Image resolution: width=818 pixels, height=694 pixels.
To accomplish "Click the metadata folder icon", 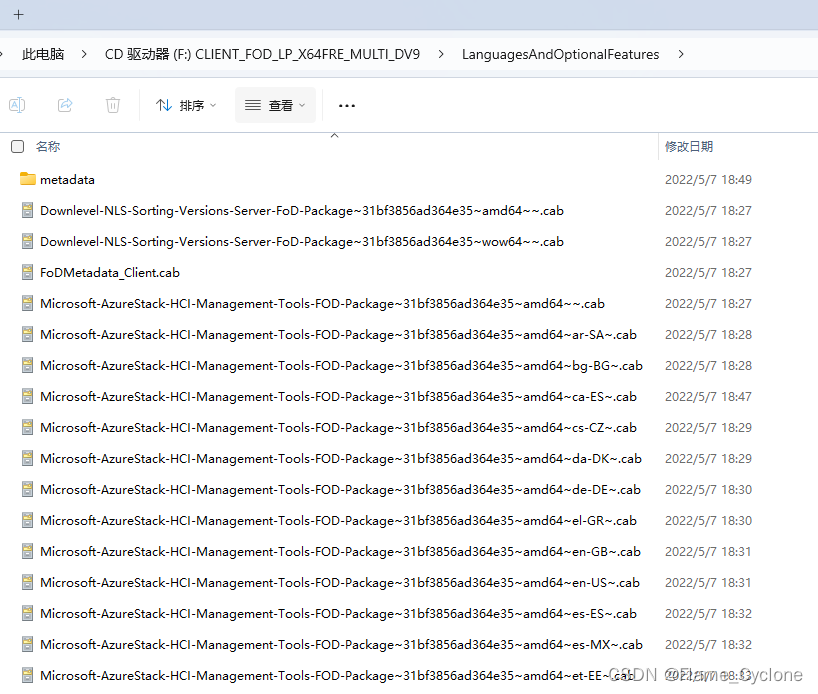I will point(28,179).
